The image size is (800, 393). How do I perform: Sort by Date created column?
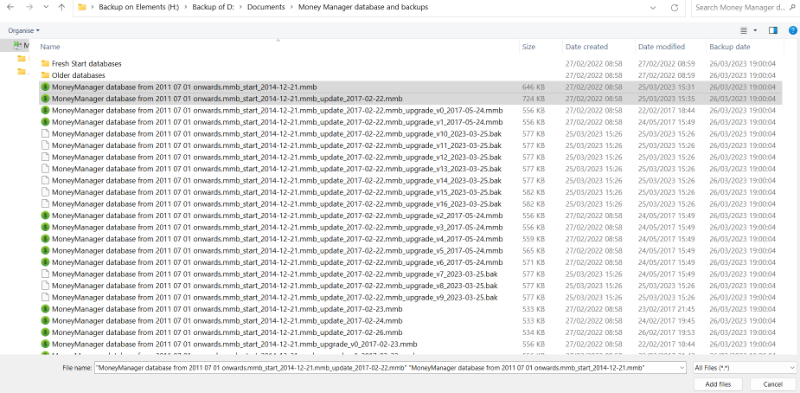coord(586,46)
